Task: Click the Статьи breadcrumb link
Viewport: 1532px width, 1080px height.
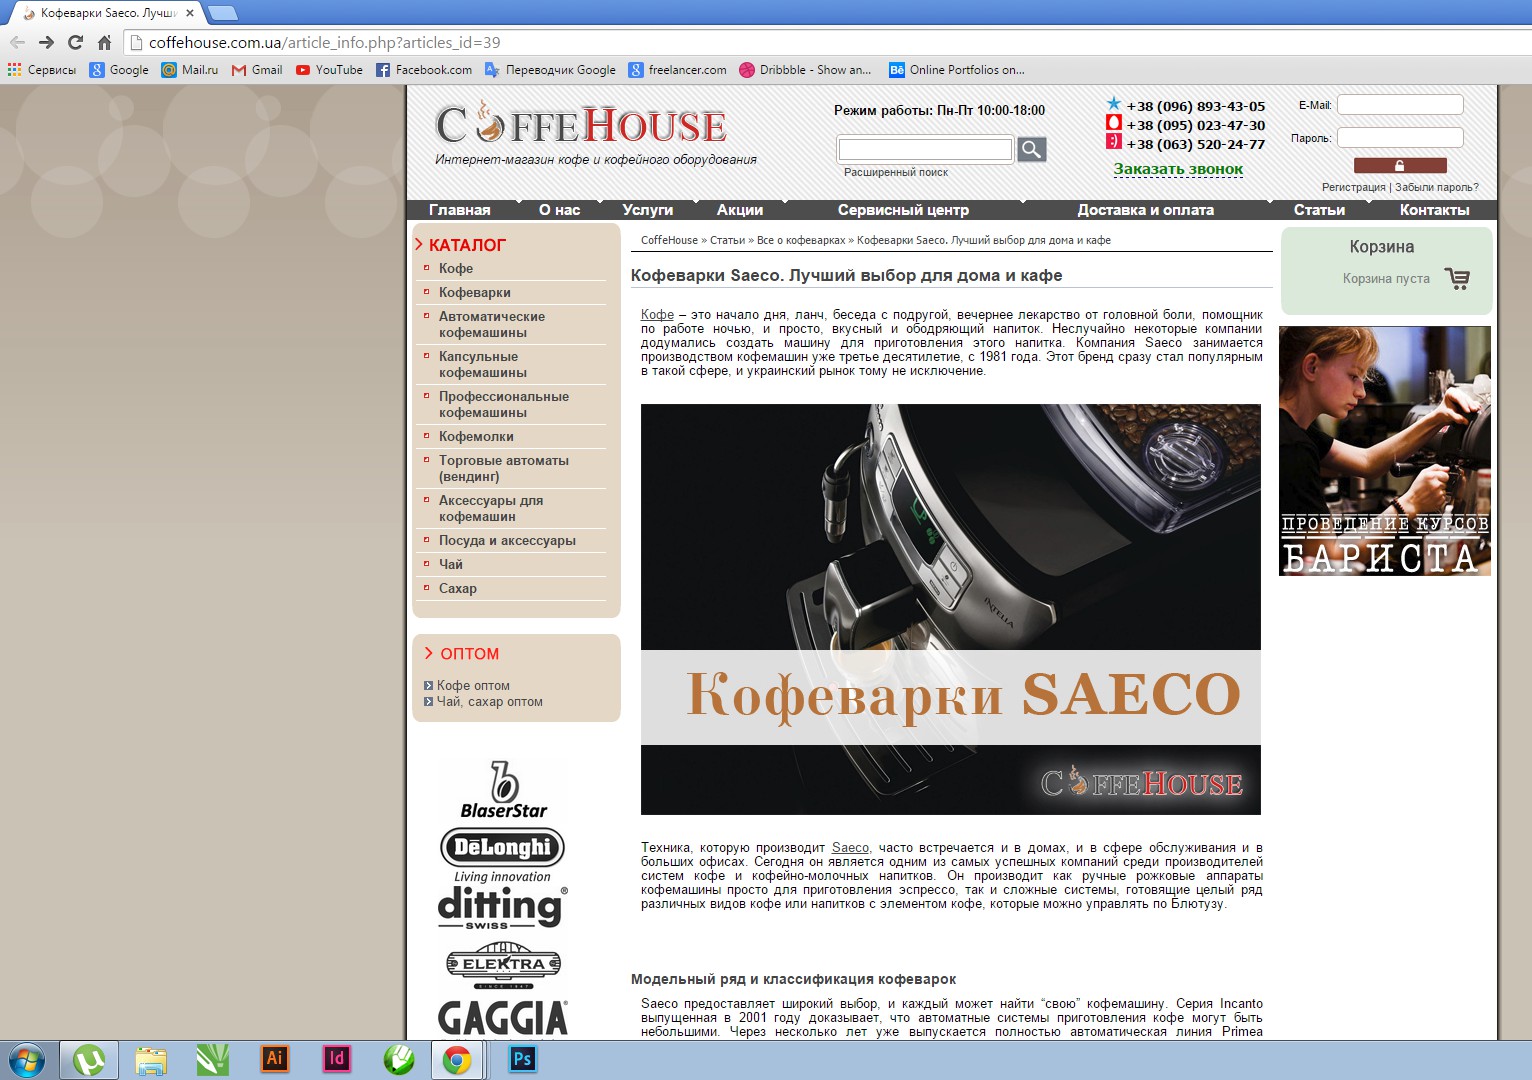Action: (727, 240)
